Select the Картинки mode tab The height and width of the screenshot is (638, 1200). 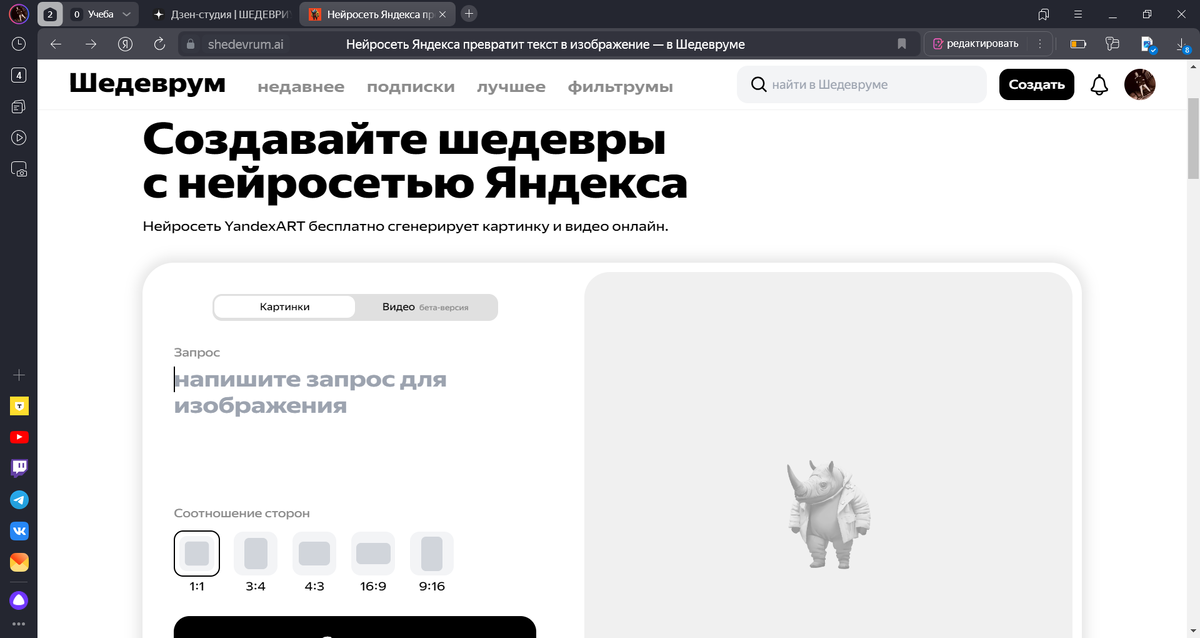[285, 307]
